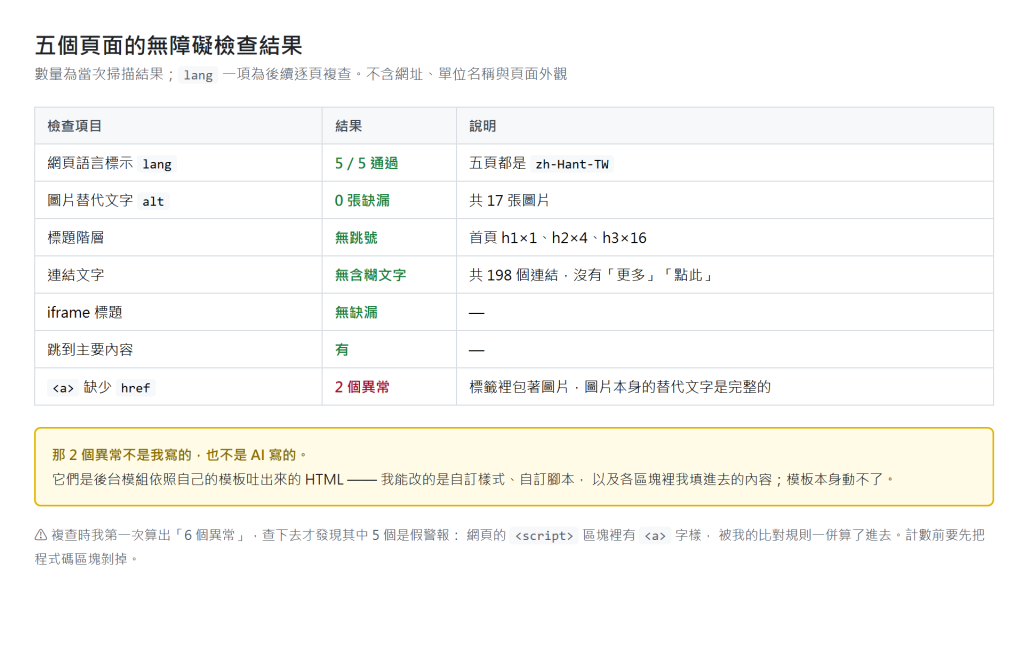The image size is (1024, 661).
Task: Select the iframe 標題 row label
Action: point(85,312)
